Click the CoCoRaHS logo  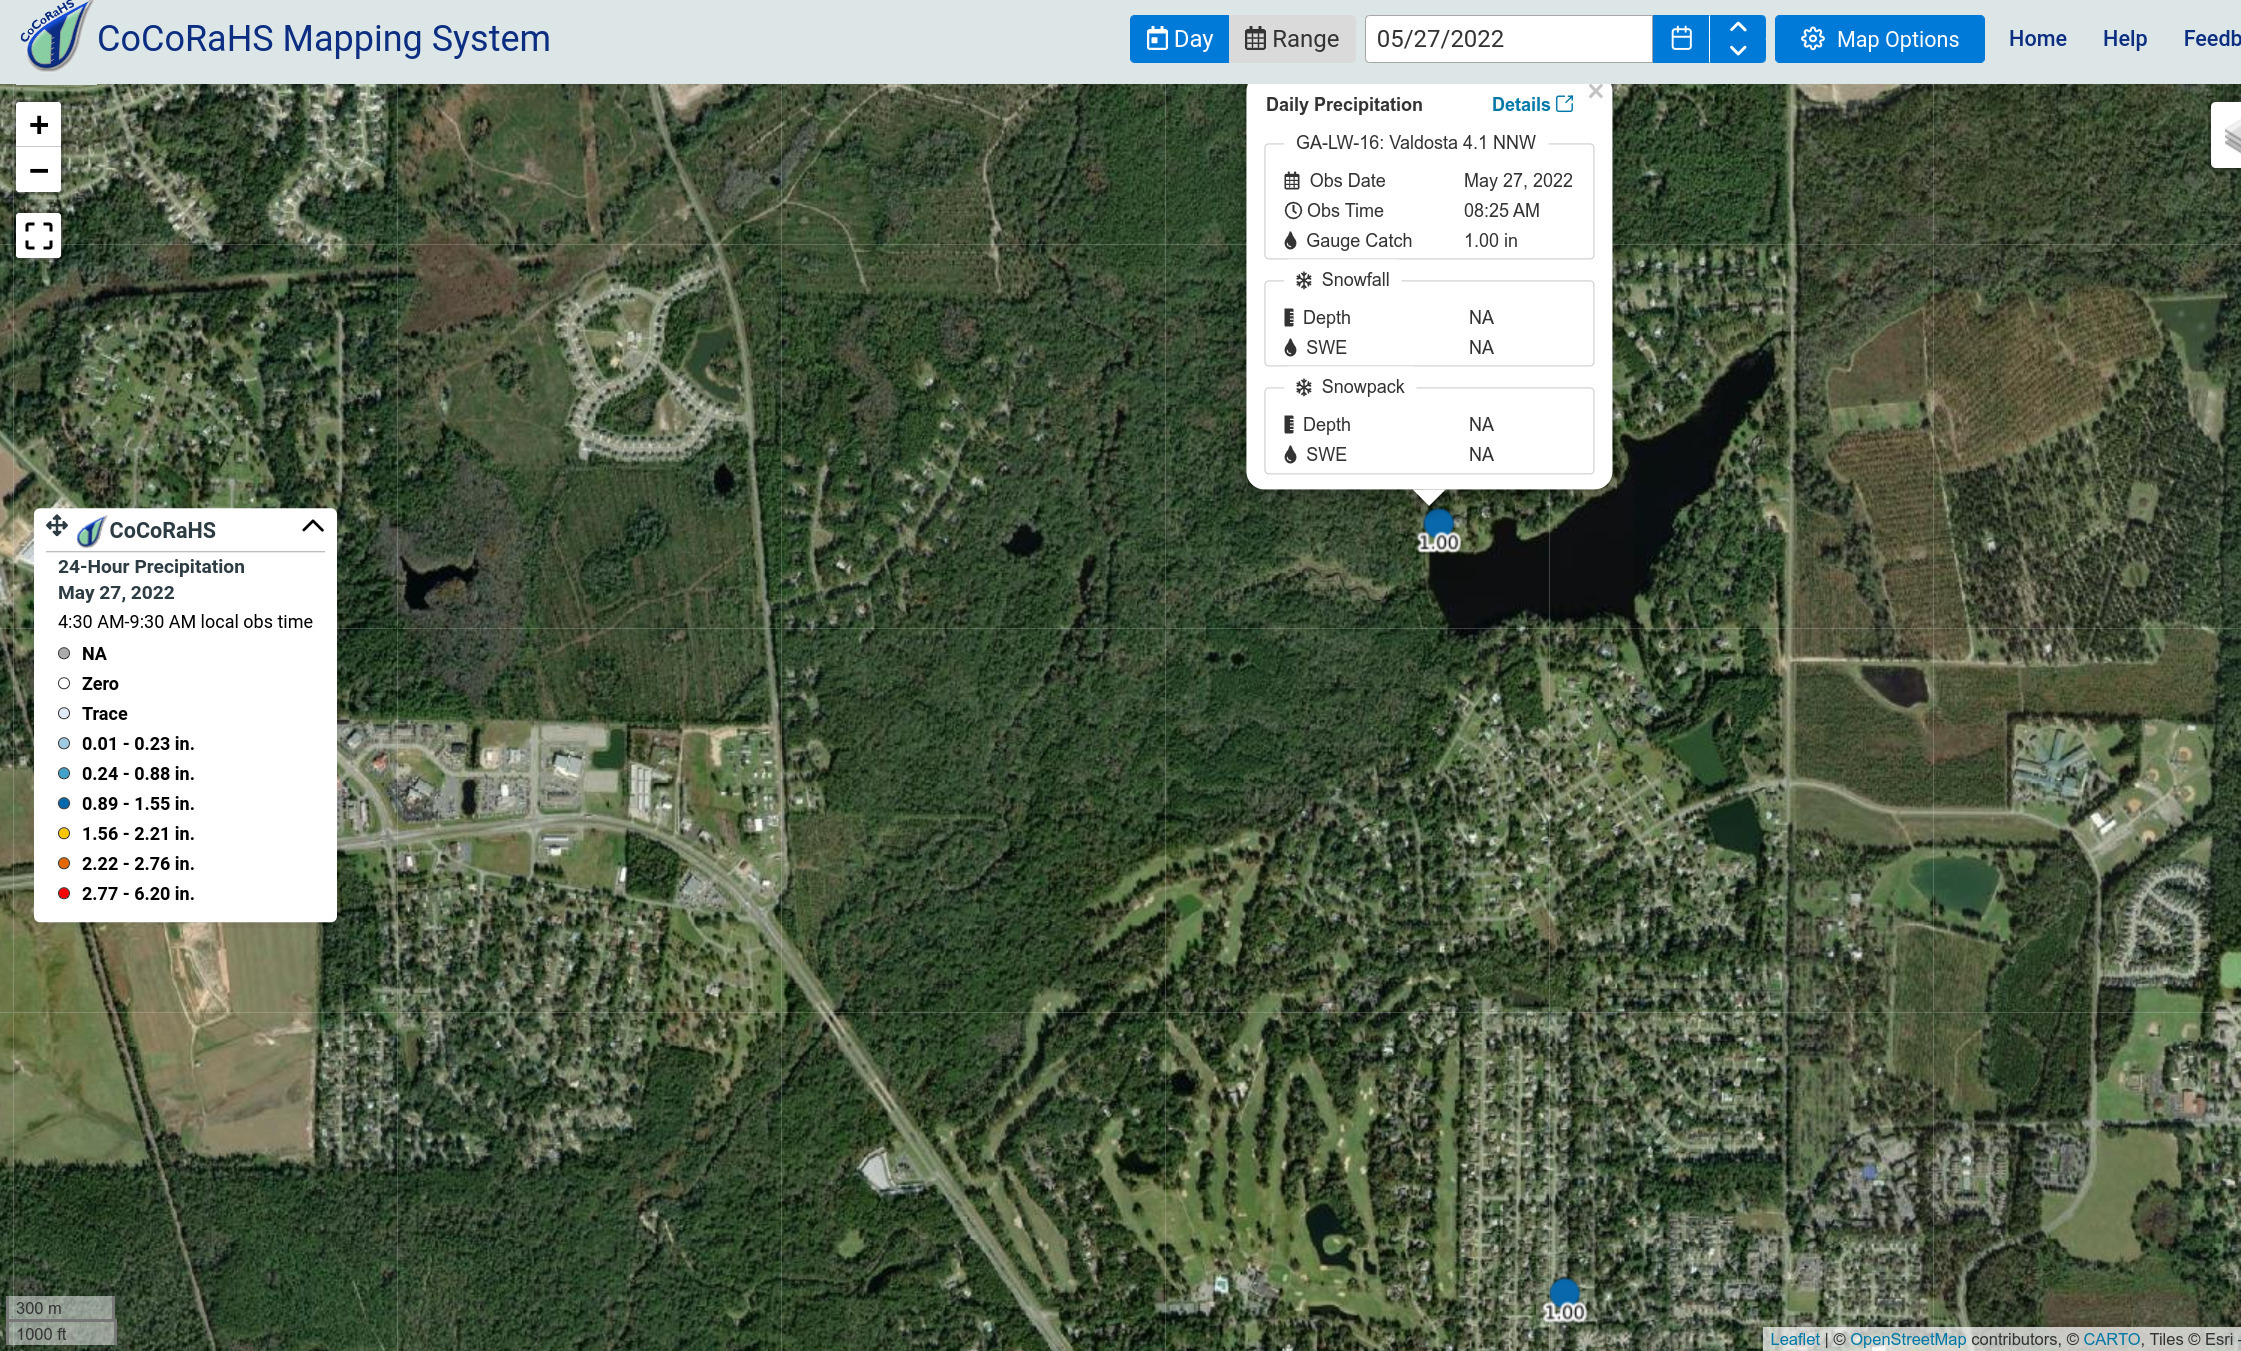click(x=55, y=36)
